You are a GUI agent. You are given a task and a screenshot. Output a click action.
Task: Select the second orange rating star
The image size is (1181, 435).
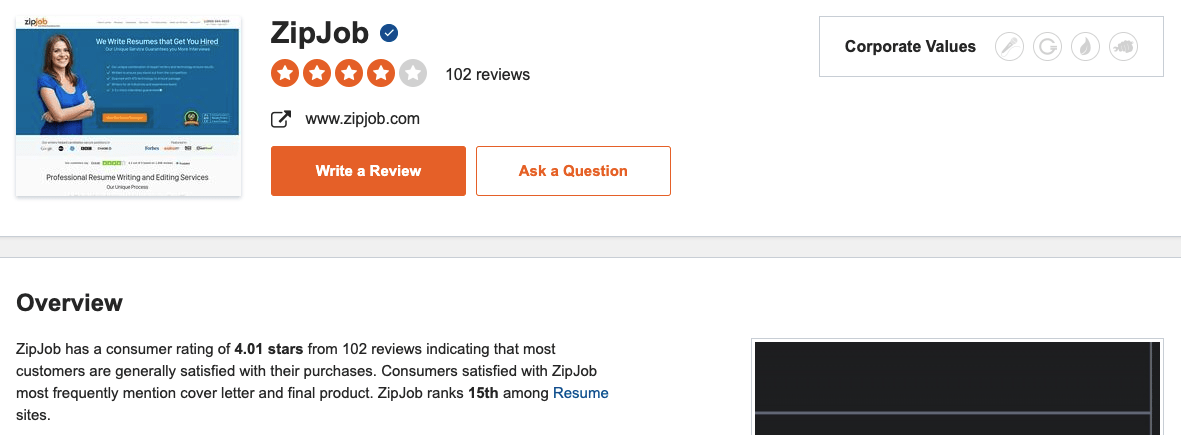point(317,74)
